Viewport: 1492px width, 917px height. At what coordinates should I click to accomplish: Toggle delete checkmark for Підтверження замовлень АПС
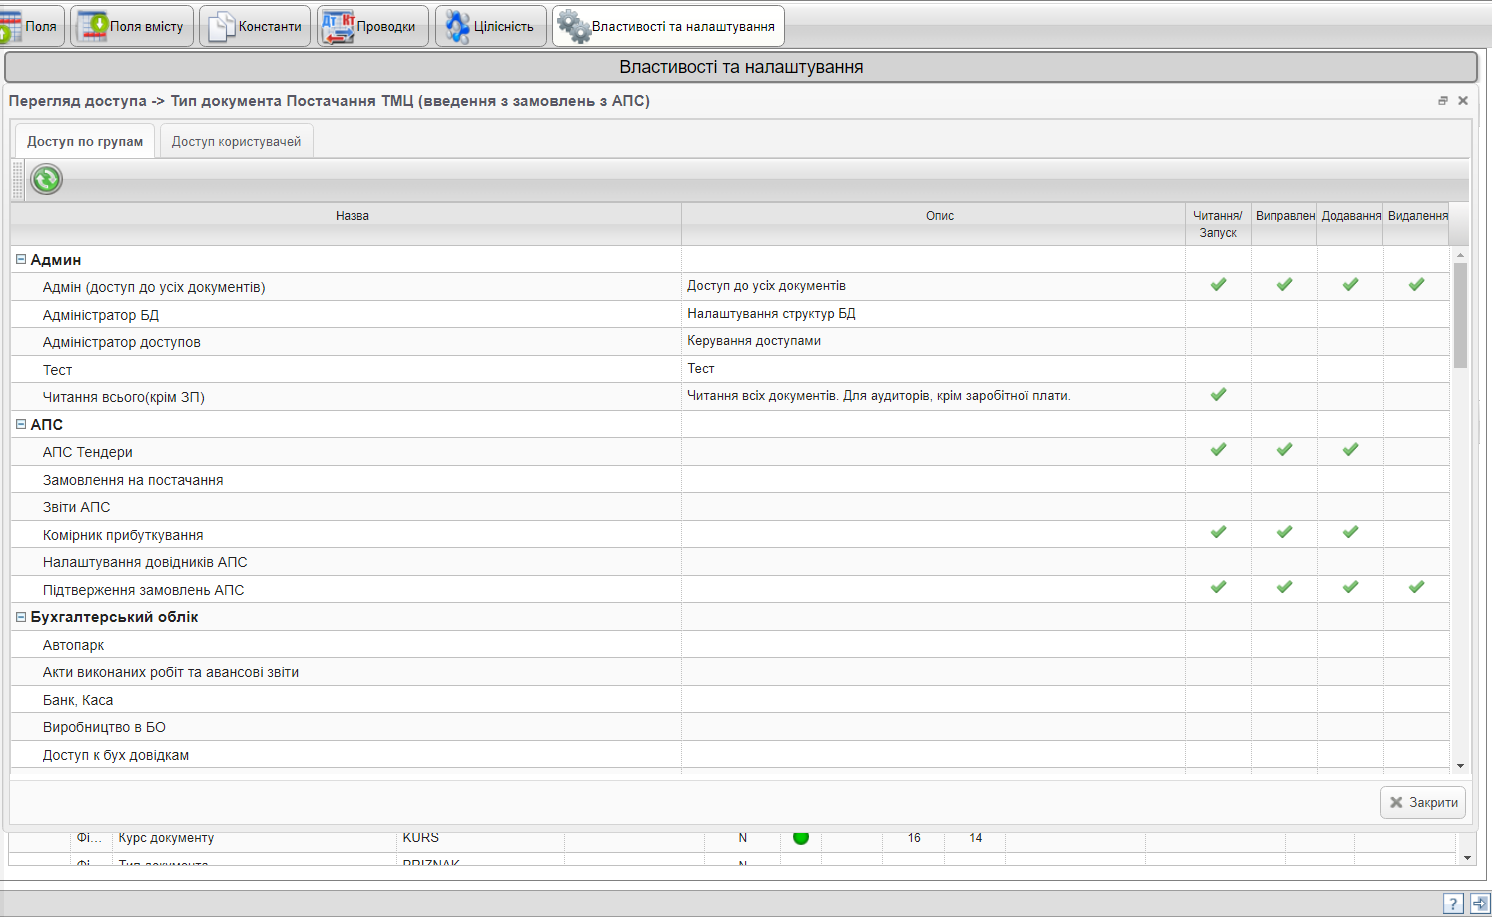1416,588
